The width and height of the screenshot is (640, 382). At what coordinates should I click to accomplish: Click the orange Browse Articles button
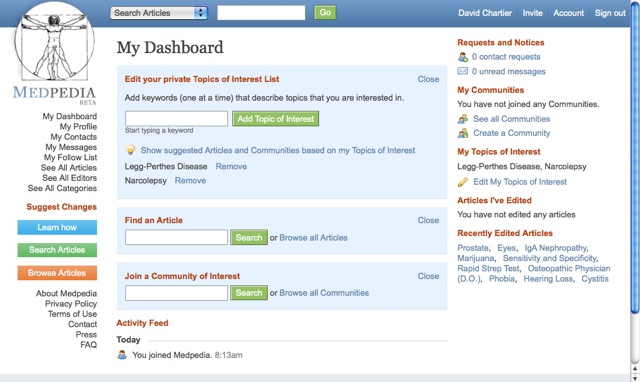[57, 273]
